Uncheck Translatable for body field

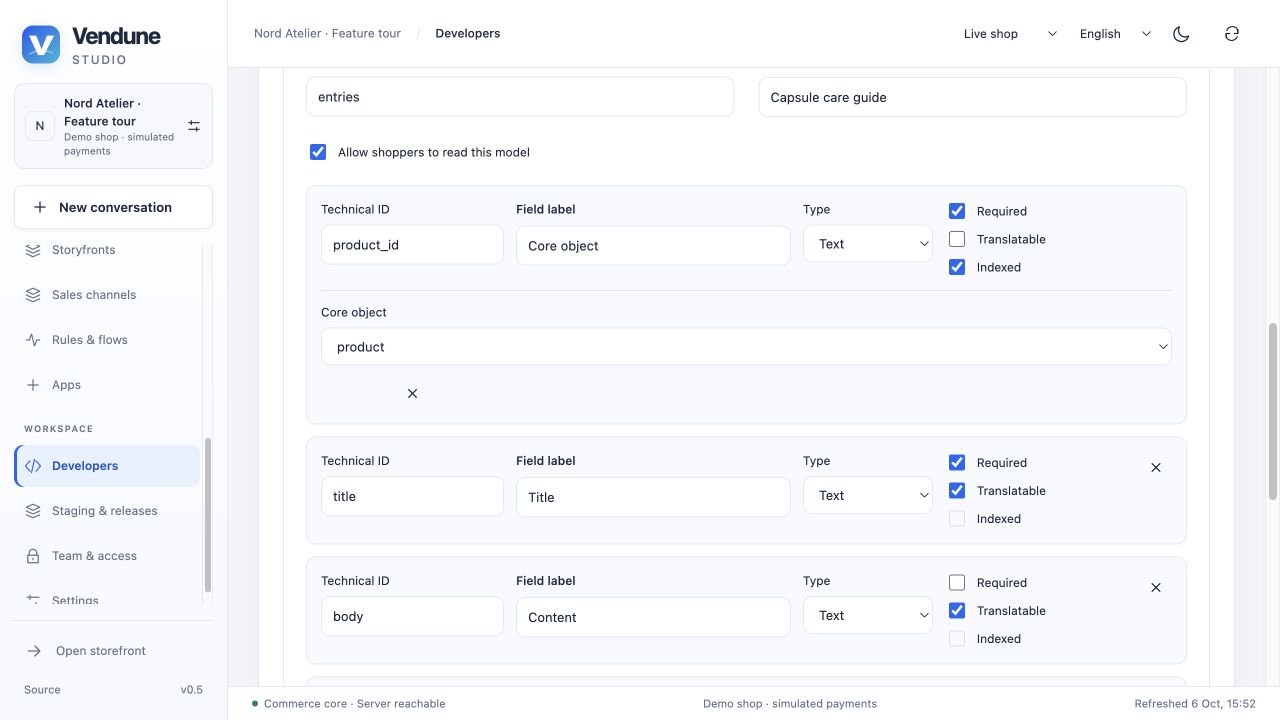[x=957, y=610]
